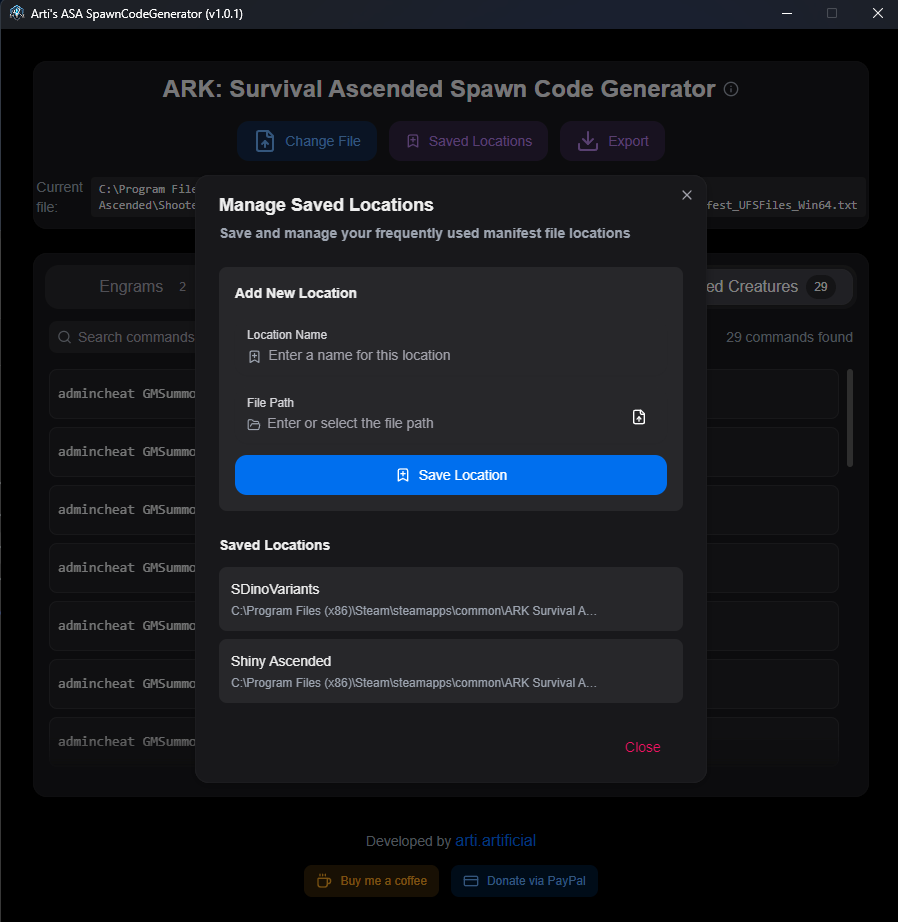Click the red Close text button

tap(642, 747)
